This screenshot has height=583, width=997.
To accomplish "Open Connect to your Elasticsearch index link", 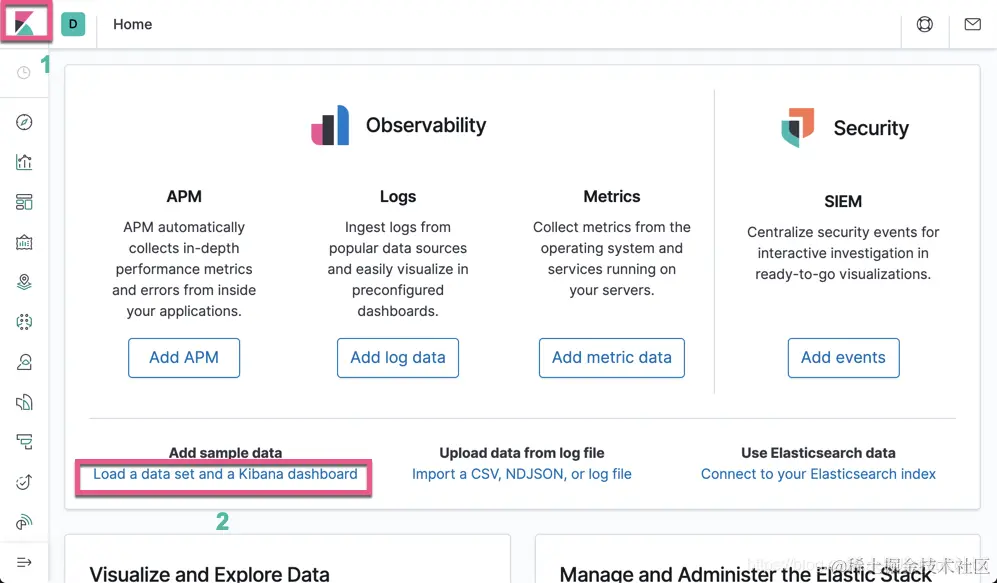I will (x=818, y=474).
